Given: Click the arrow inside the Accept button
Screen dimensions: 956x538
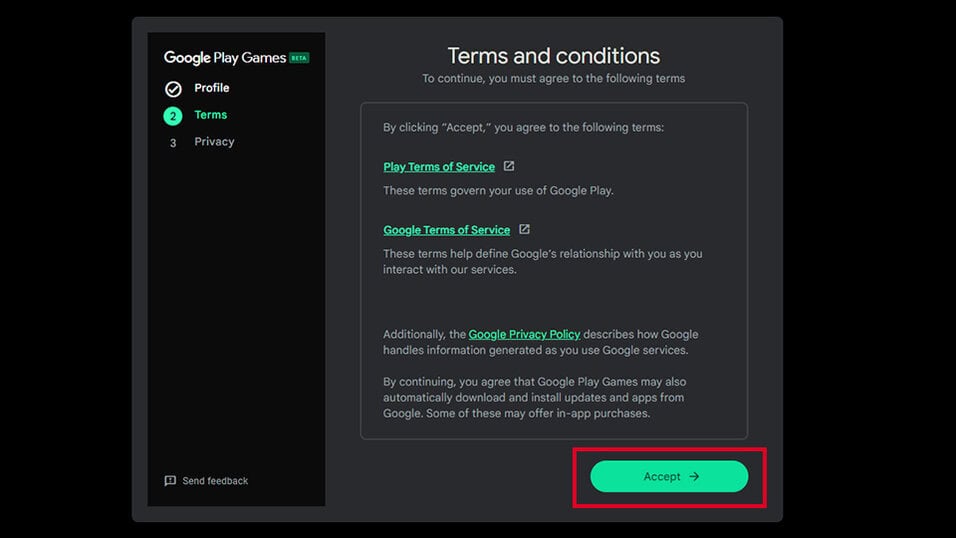Looking at the screenshot, I should tap(694, 477).
